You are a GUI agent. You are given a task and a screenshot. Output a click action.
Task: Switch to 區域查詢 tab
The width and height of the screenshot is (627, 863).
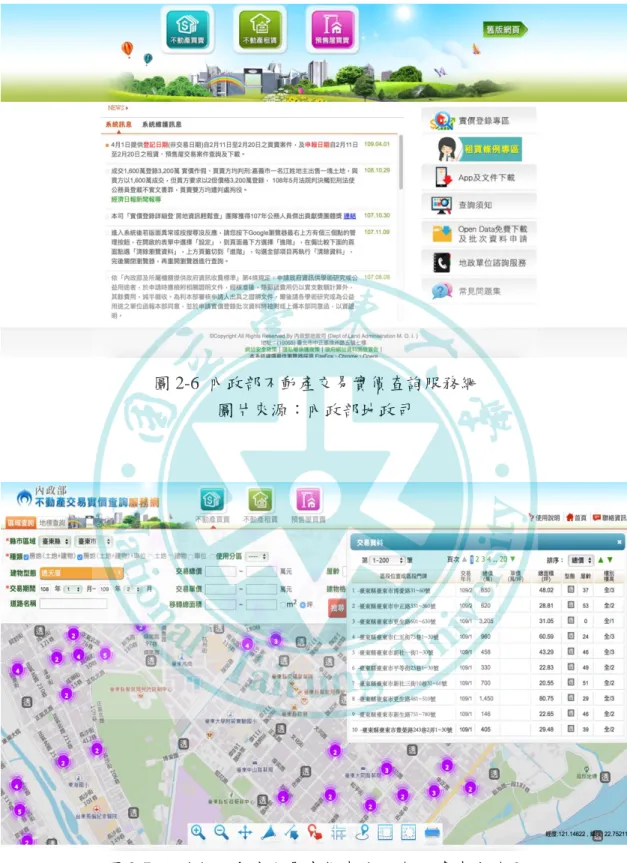click(20, 522)
